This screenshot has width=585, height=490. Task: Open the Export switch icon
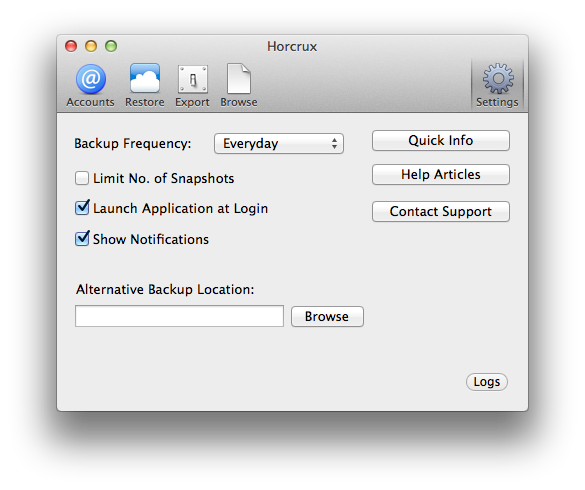pyautogui.click(x=193, y=79)
